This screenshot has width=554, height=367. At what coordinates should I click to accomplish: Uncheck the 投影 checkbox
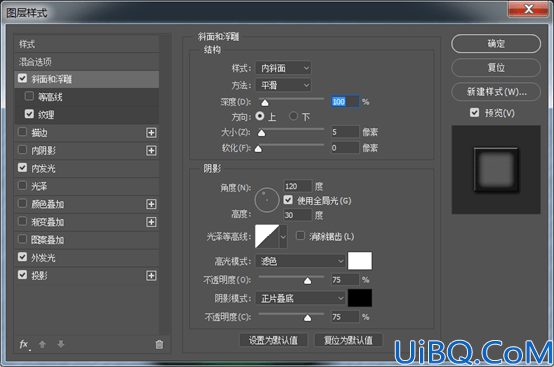22,275
